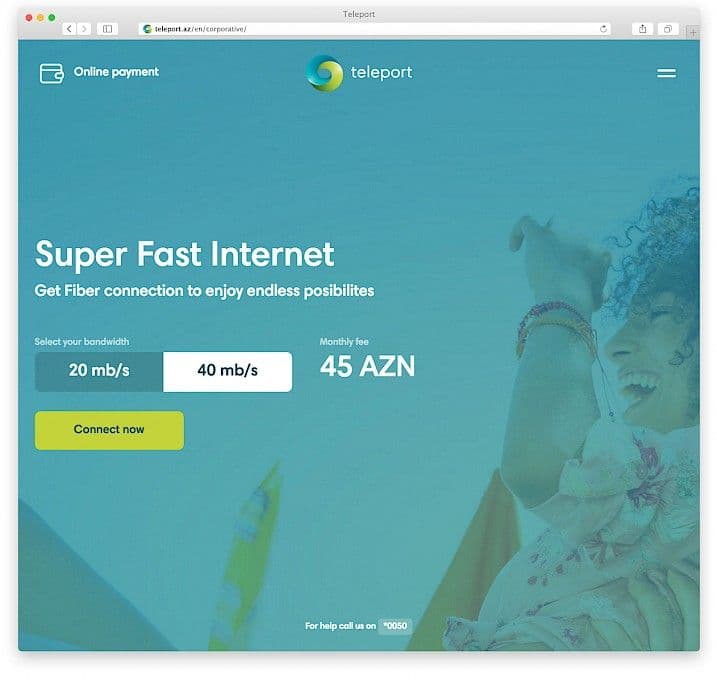Click the teleport swirl logo
The width and height of the screenshot is (717, 680).
(x=324, y=73)
